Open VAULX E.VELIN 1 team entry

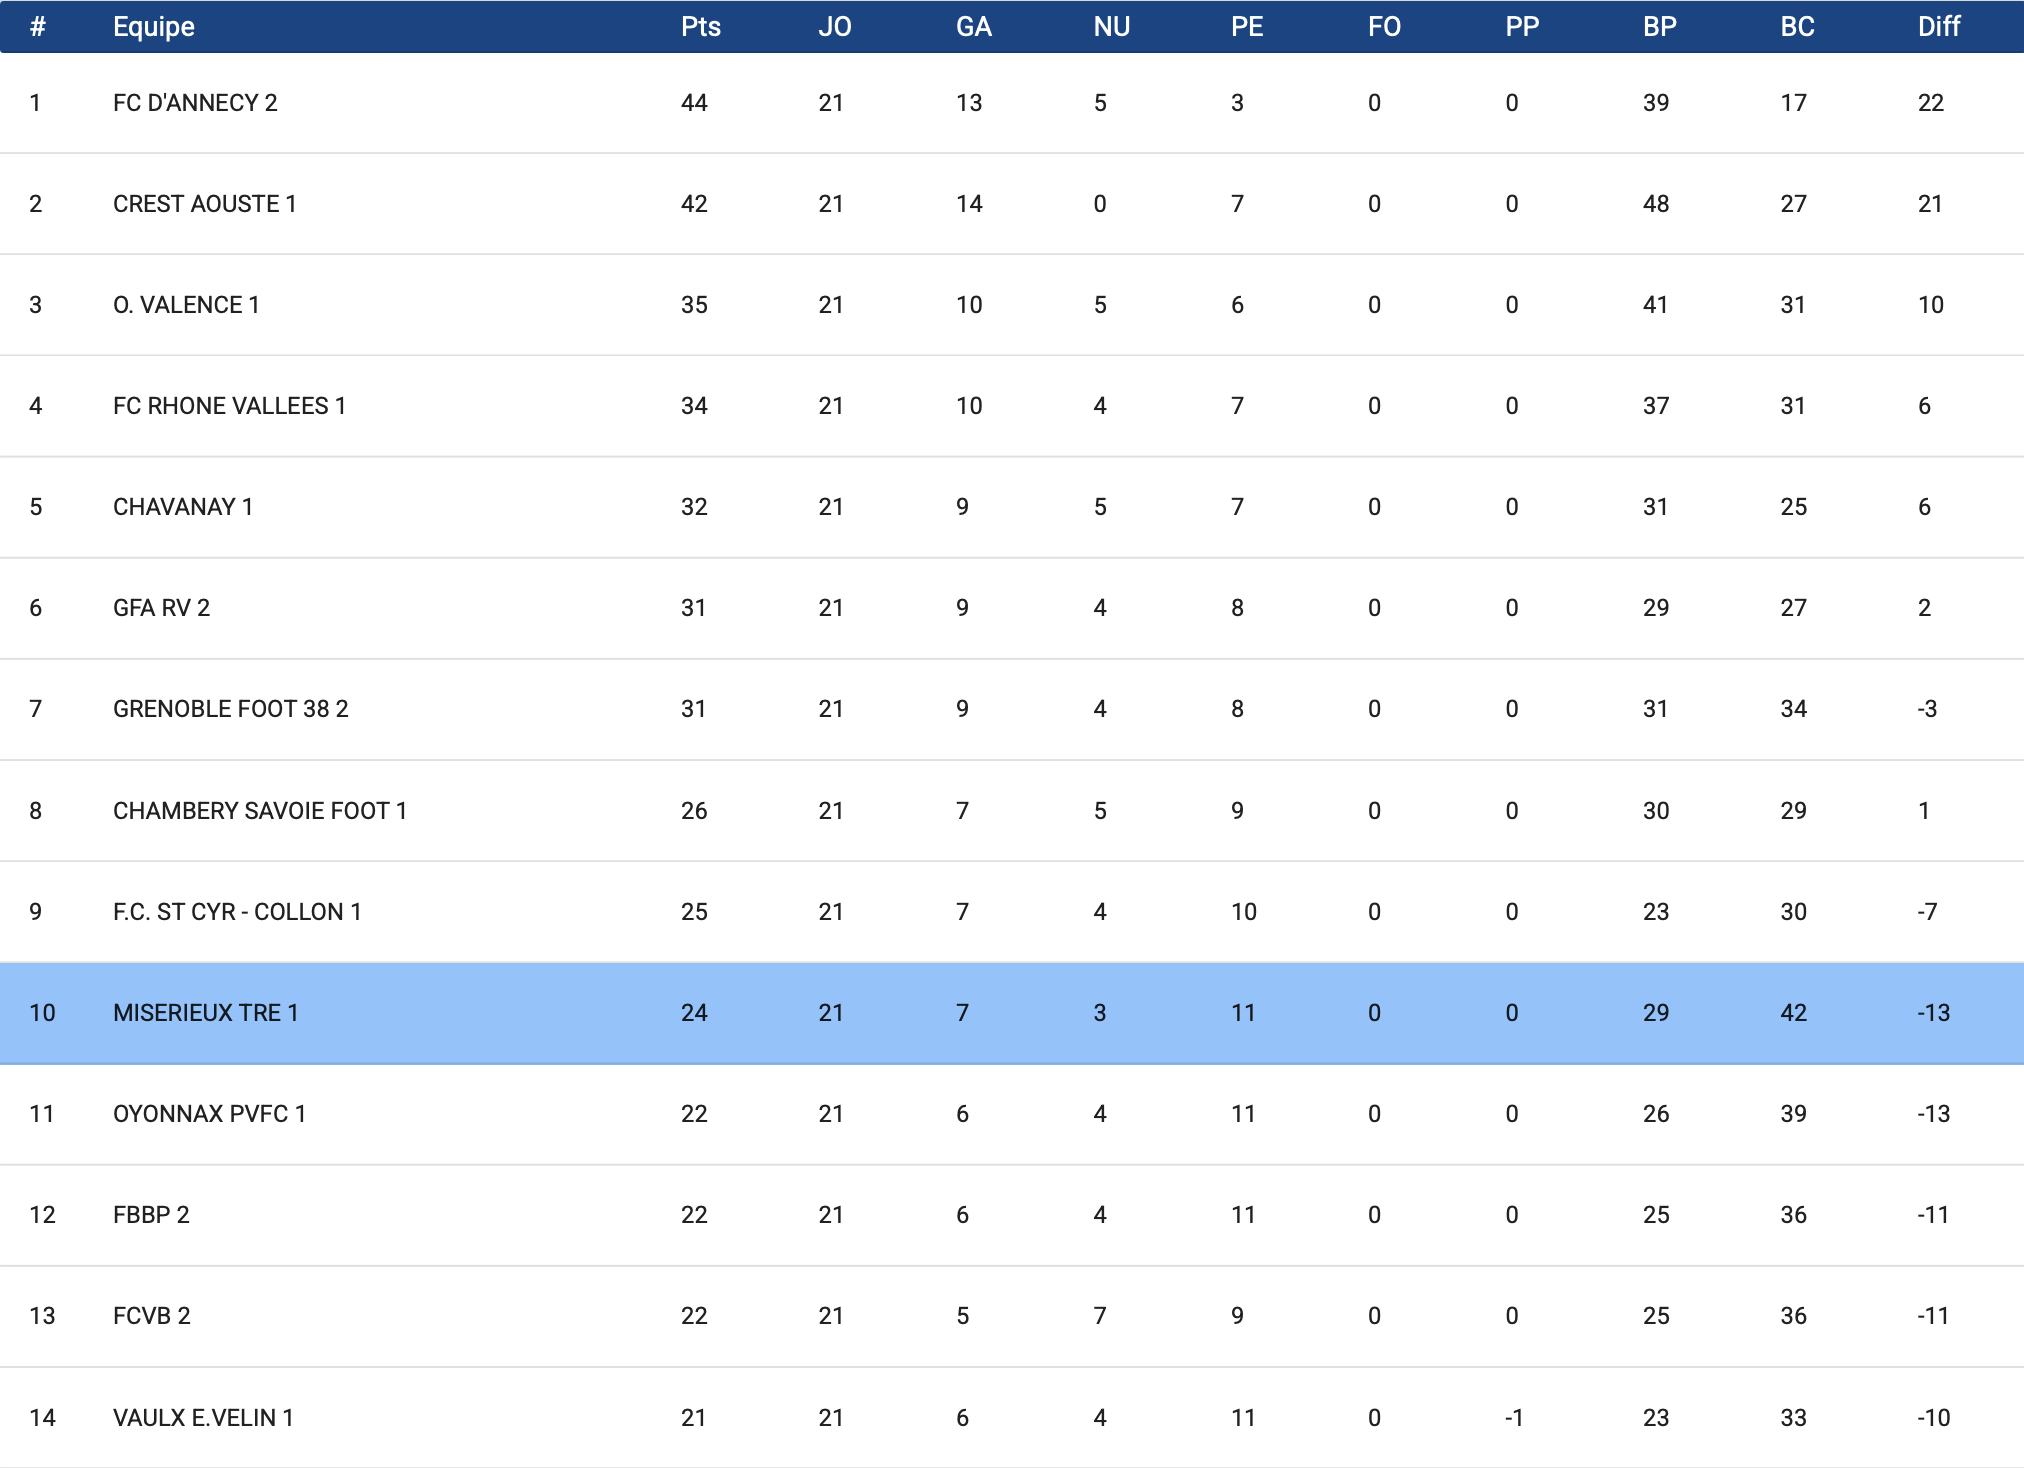click(203, 1418)
